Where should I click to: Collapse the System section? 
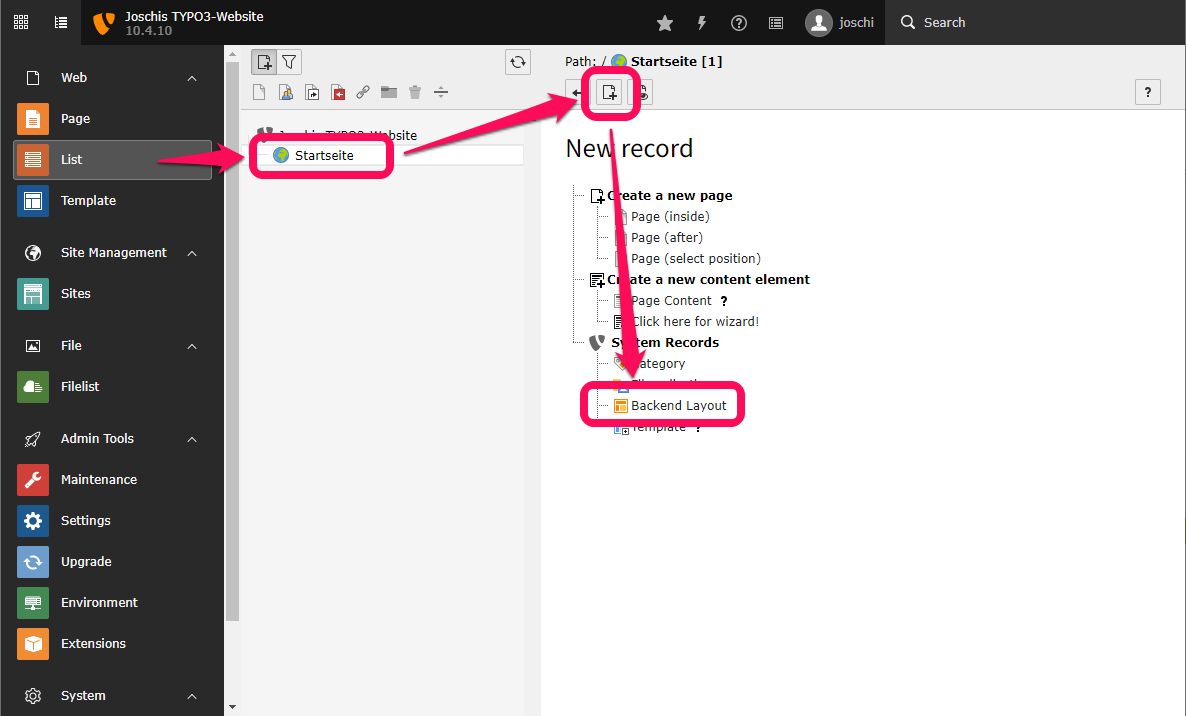[191, 695]
